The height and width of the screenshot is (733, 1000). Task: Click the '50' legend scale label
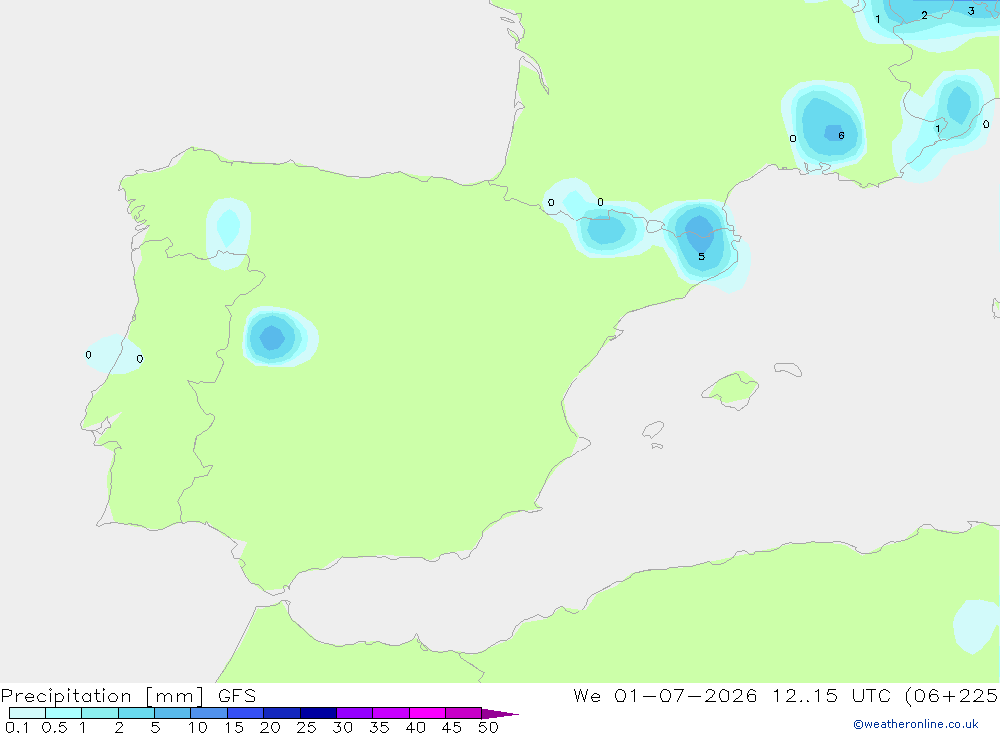pos(488,727)
